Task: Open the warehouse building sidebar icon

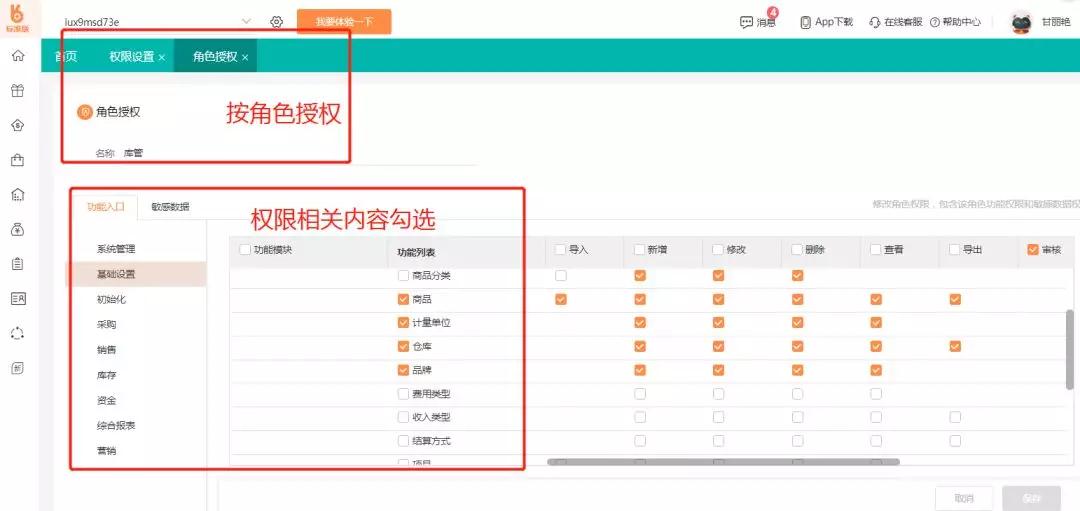Action: [17, 194]
